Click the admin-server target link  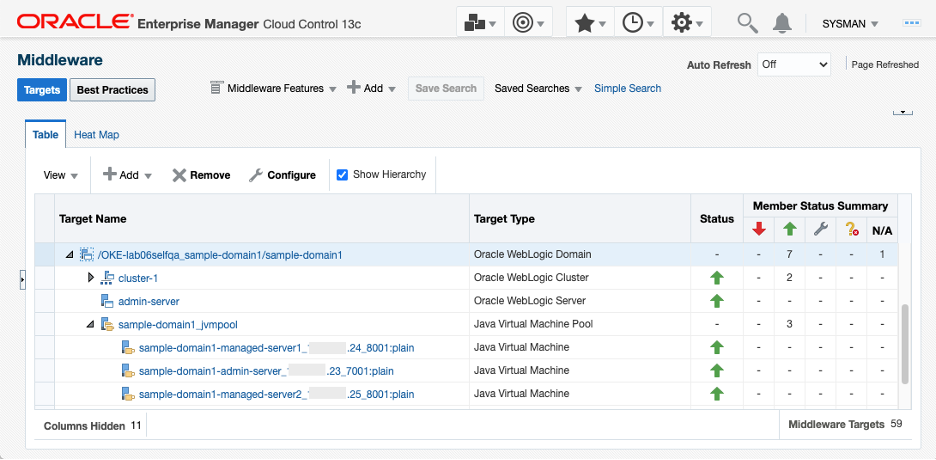coord(148,301)
